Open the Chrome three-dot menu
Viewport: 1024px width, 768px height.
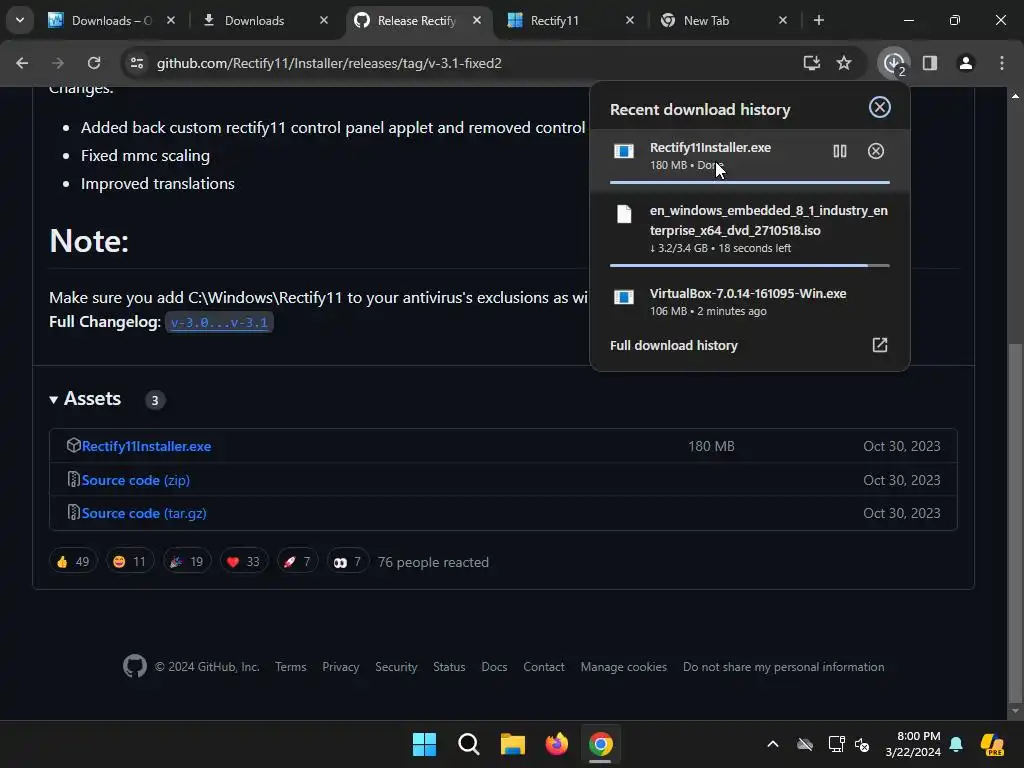click(1002, 63)
